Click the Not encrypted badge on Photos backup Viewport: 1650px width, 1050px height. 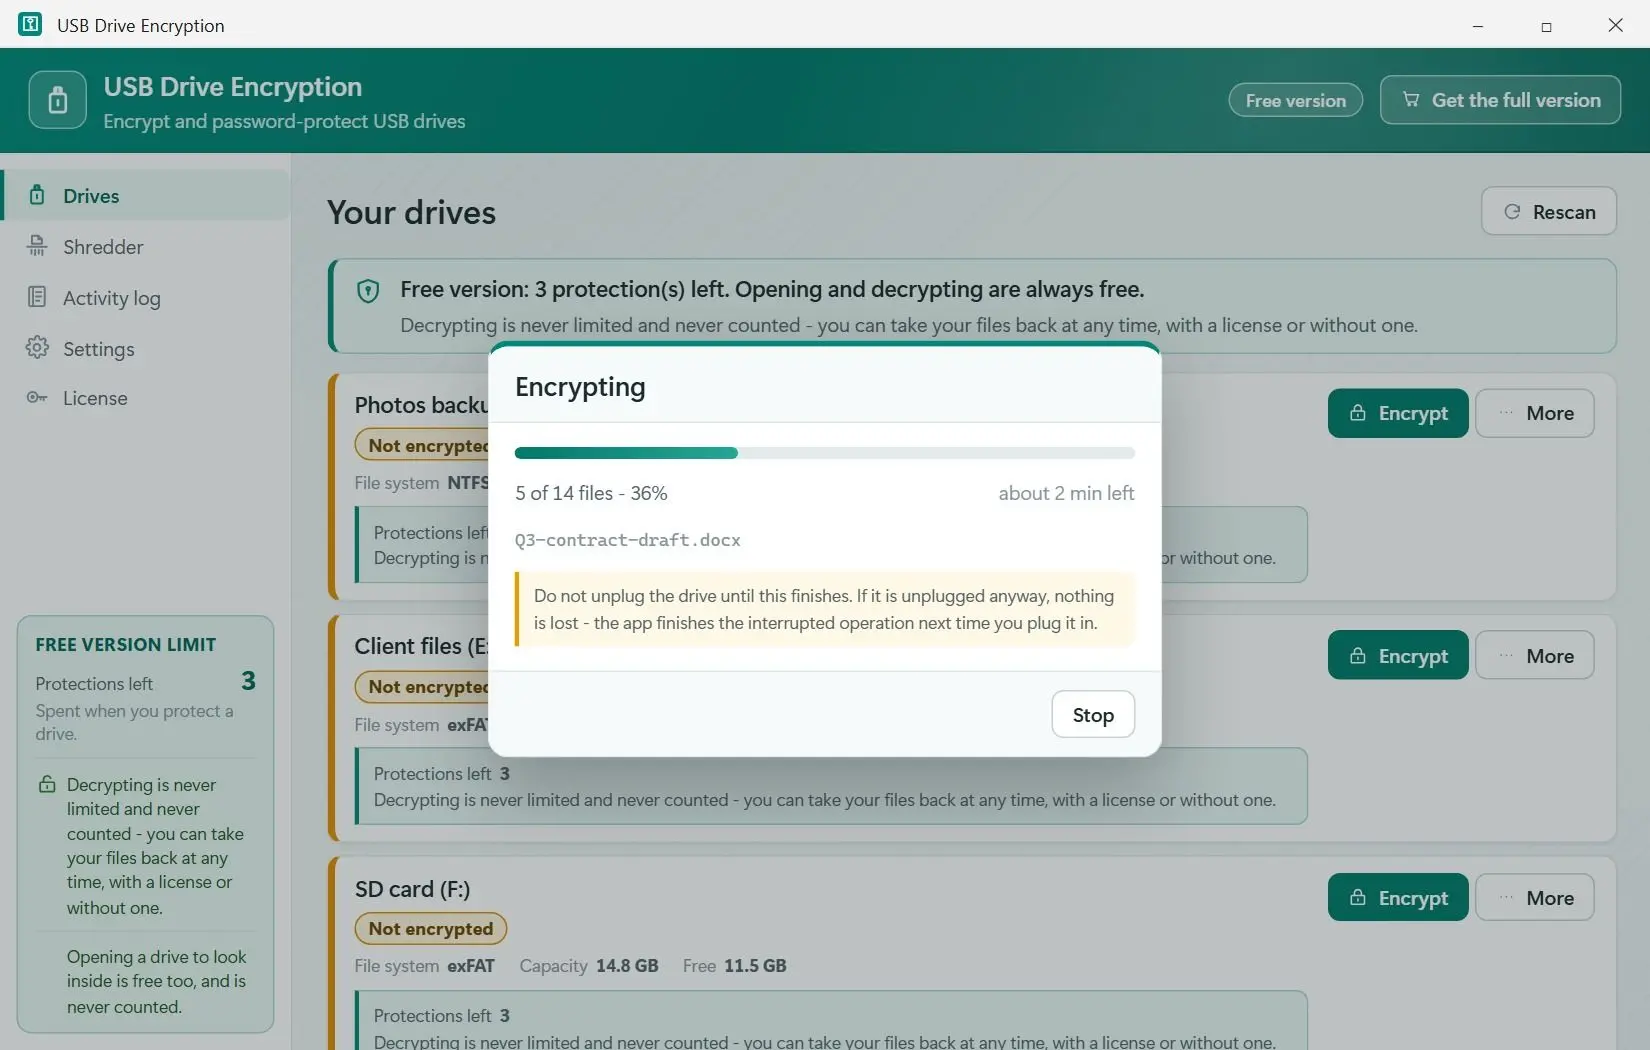[422, 446]
